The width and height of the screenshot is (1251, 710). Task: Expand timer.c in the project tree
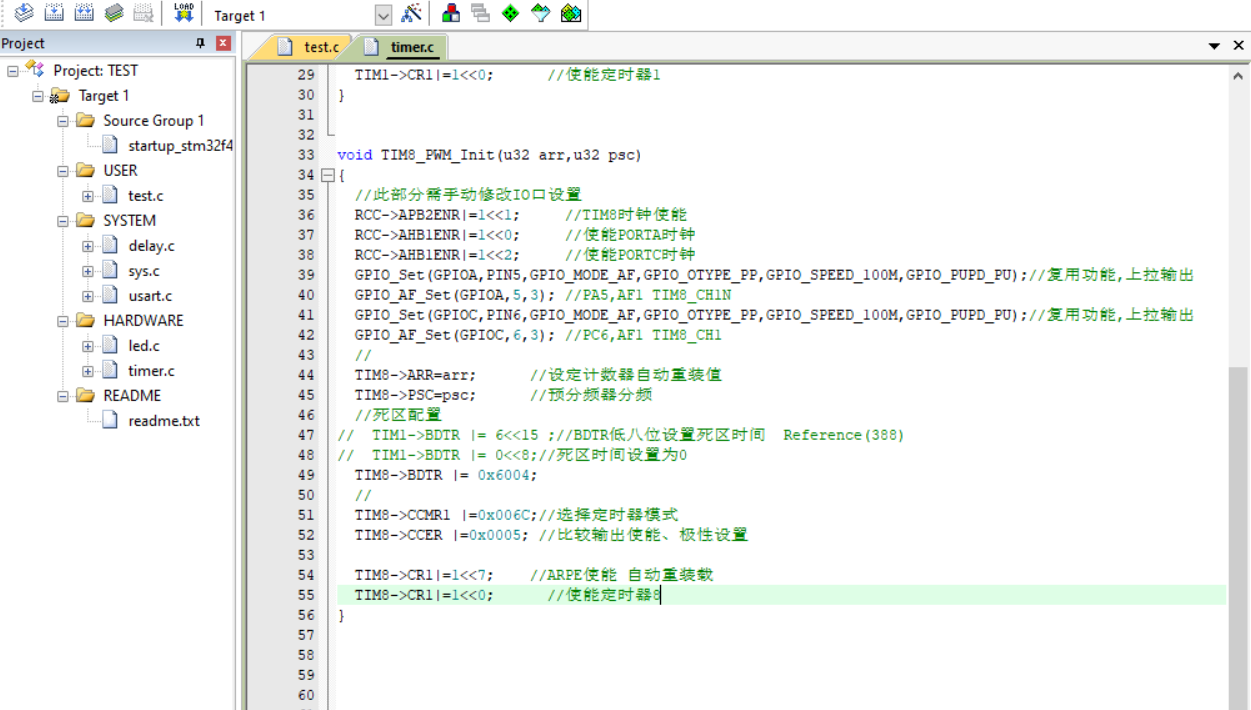88,370
